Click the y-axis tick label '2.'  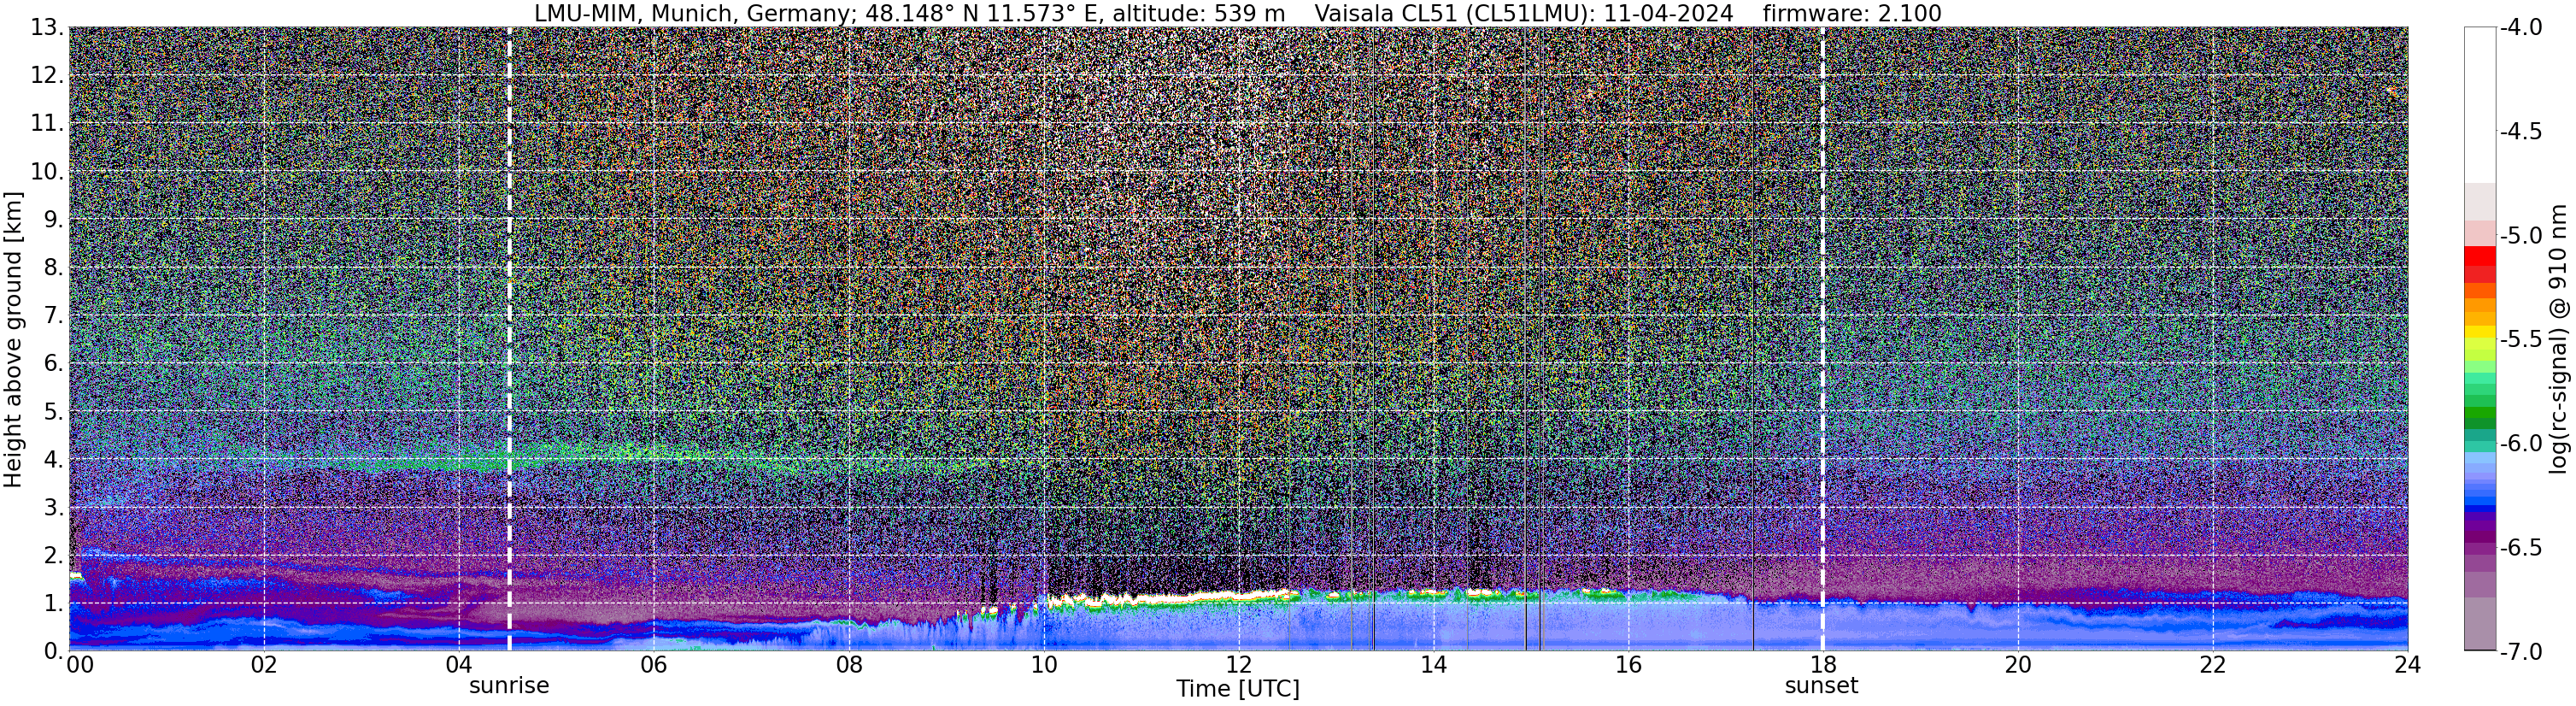(x=54, y=556)
